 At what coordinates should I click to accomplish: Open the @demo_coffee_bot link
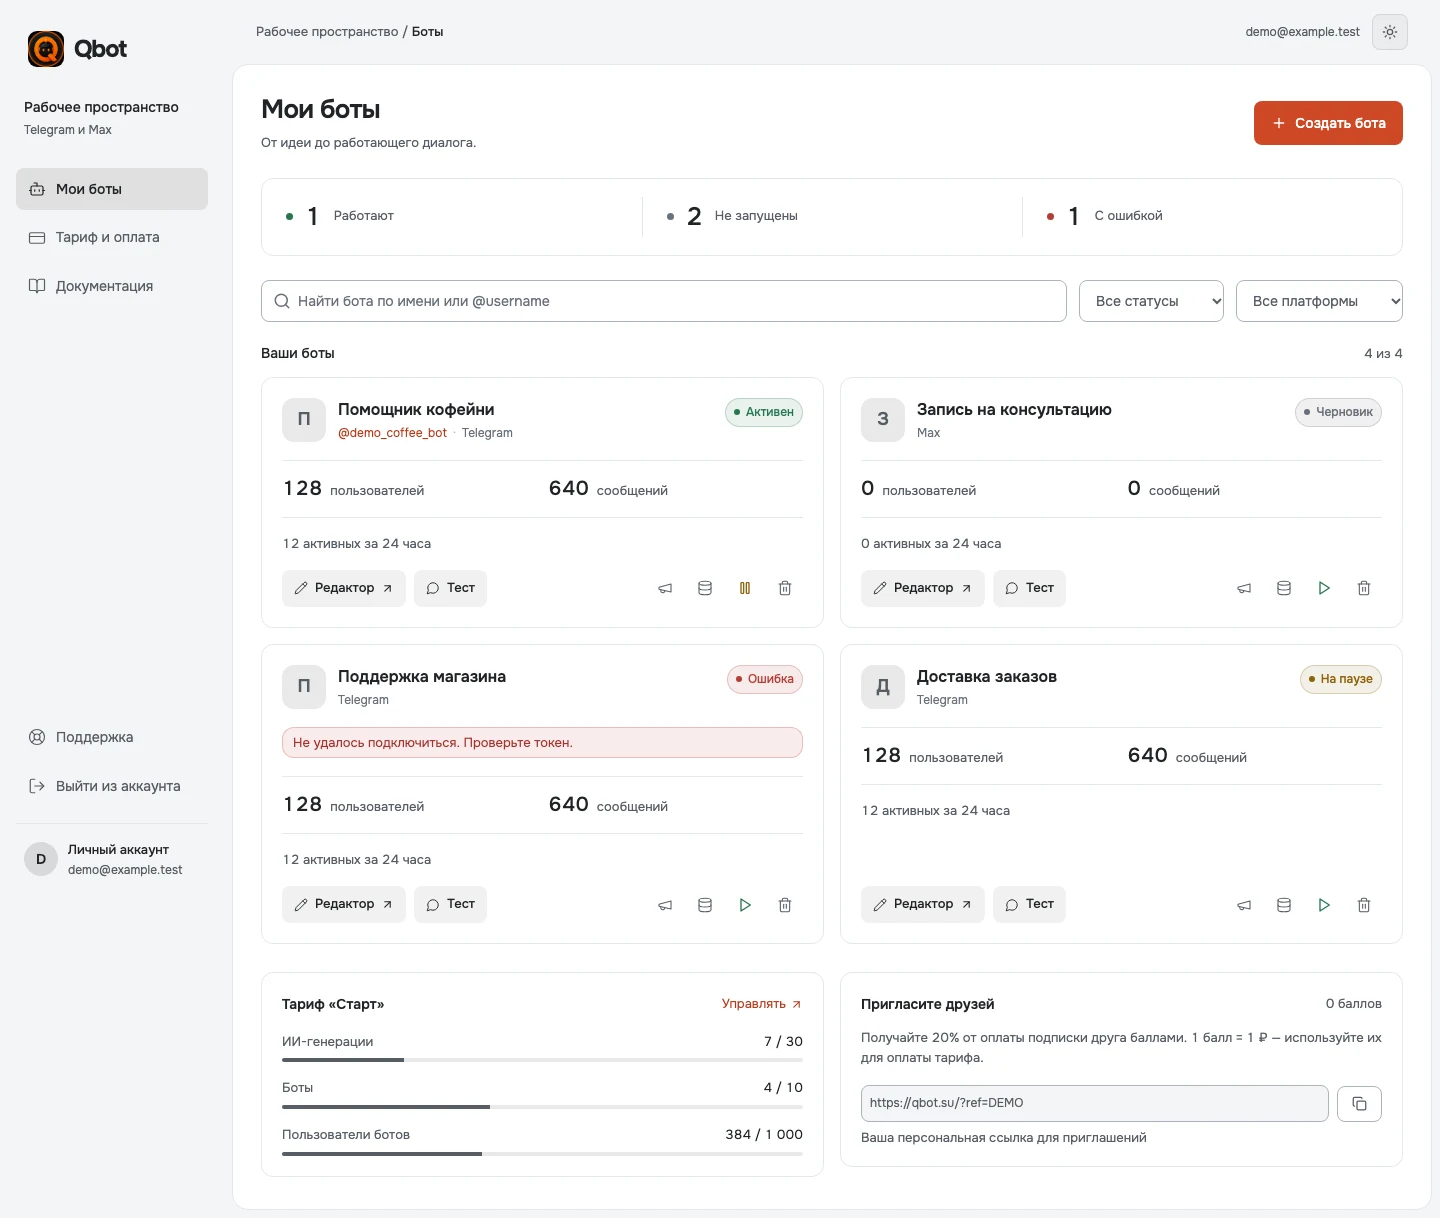pos(392,433)
